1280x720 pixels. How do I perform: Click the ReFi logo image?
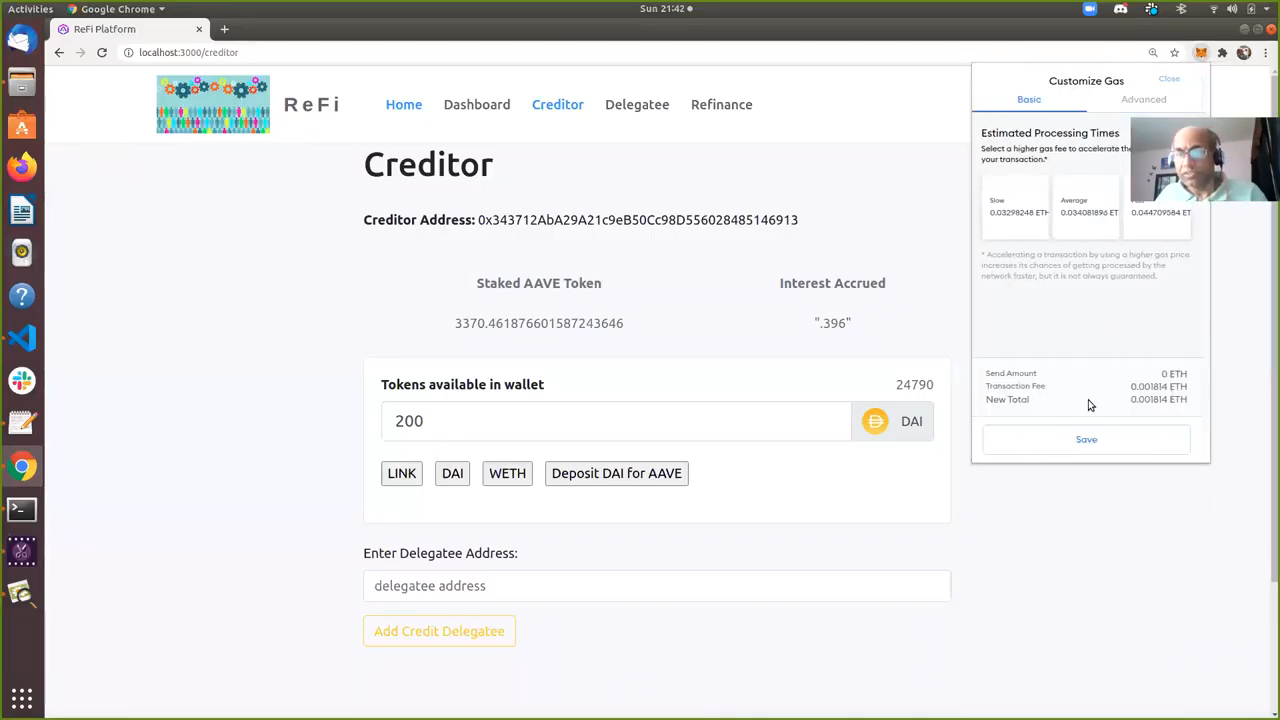click(213, 104)
